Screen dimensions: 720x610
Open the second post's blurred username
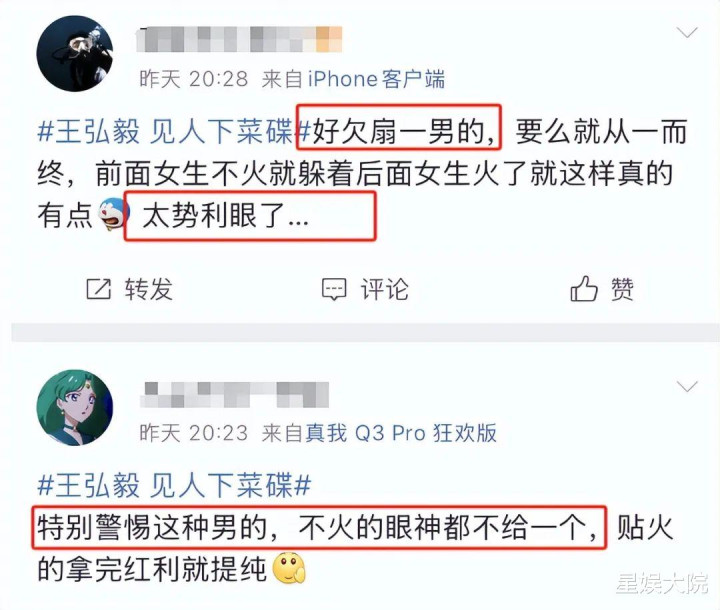(x=234, y=395)
